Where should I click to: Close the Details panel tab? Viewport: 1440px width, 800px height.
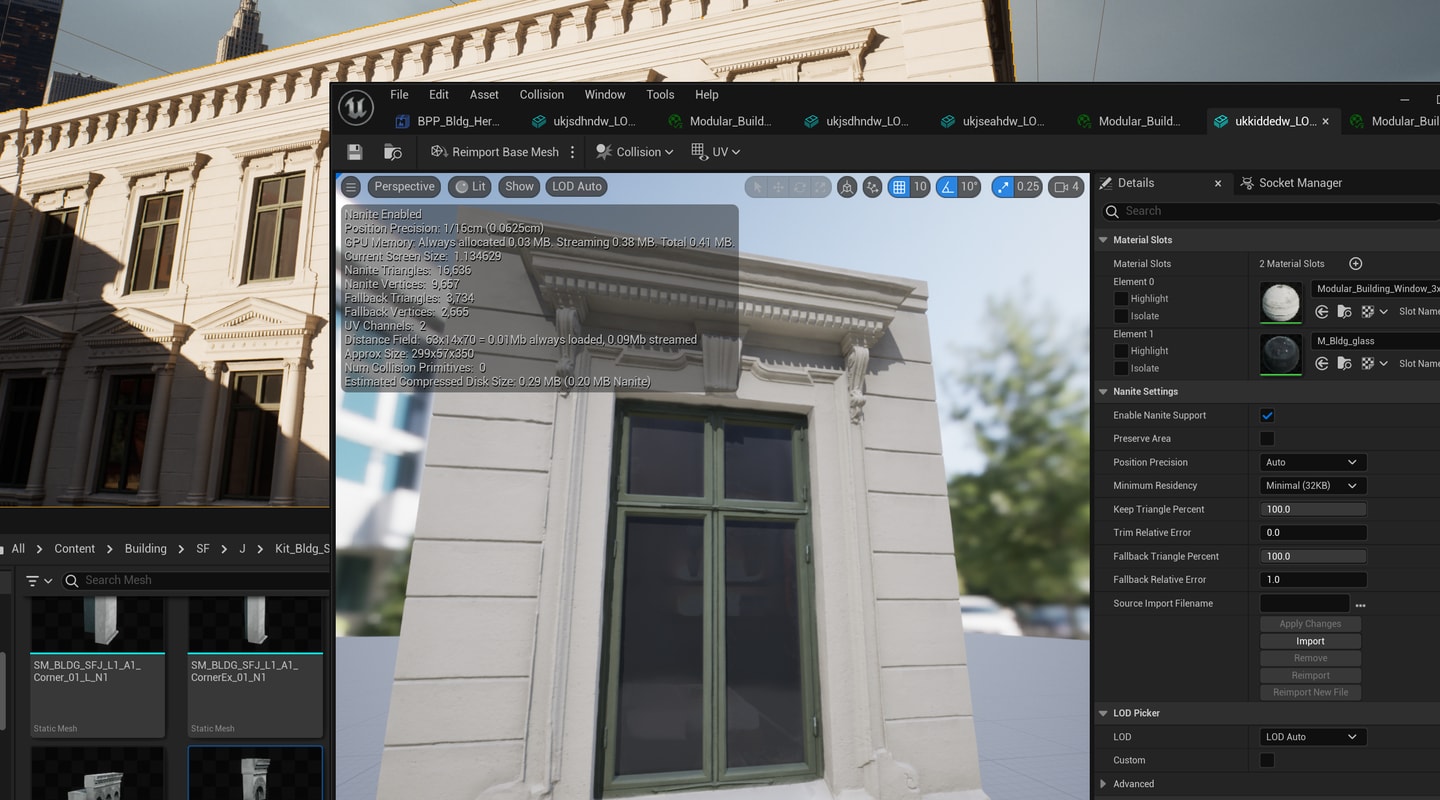click(x=1218, y=183)
